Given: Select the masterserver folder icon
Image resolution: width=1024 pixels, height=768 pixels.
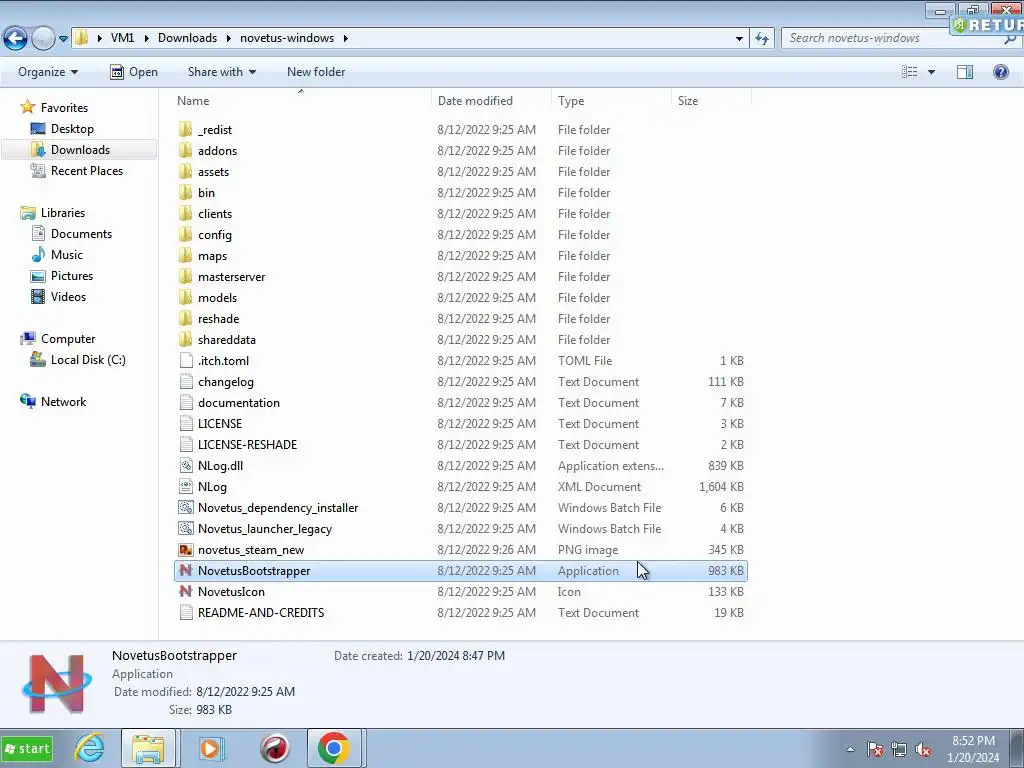Looking at the screenshot, I should click(x=185, y=276).
